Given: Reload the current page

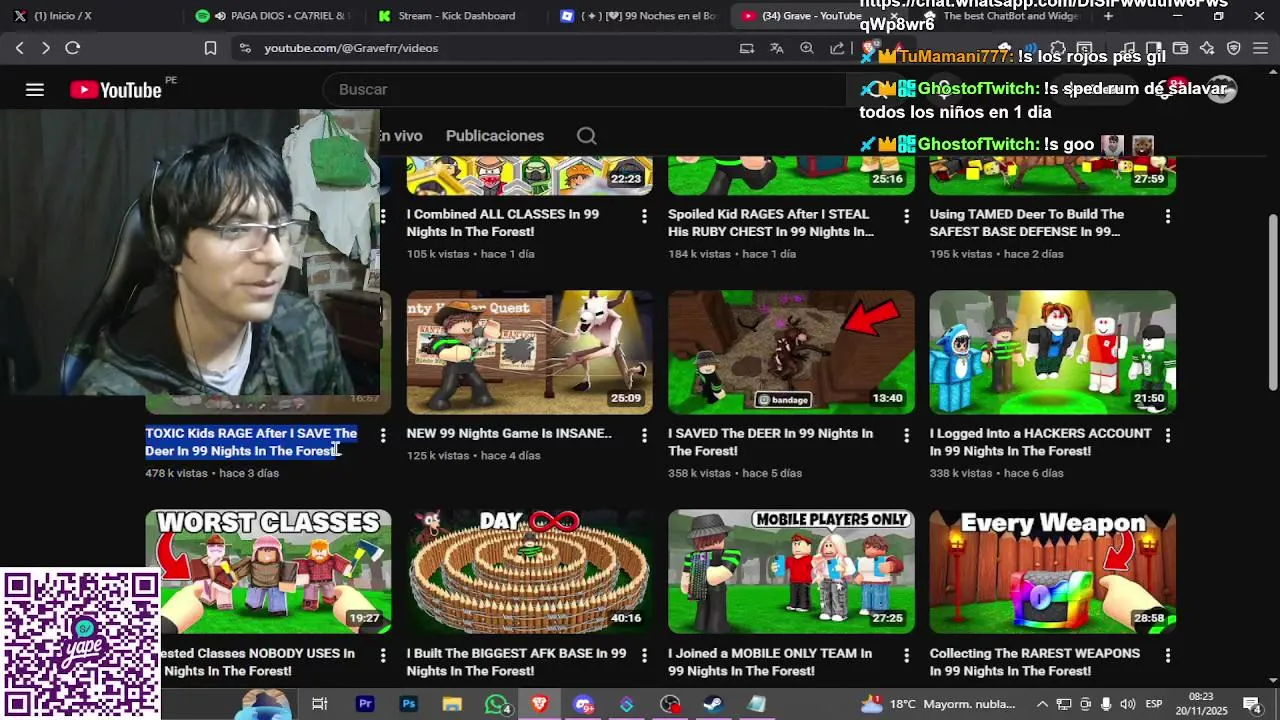Looking at the screenshot, I should click(x=72, y=48).
